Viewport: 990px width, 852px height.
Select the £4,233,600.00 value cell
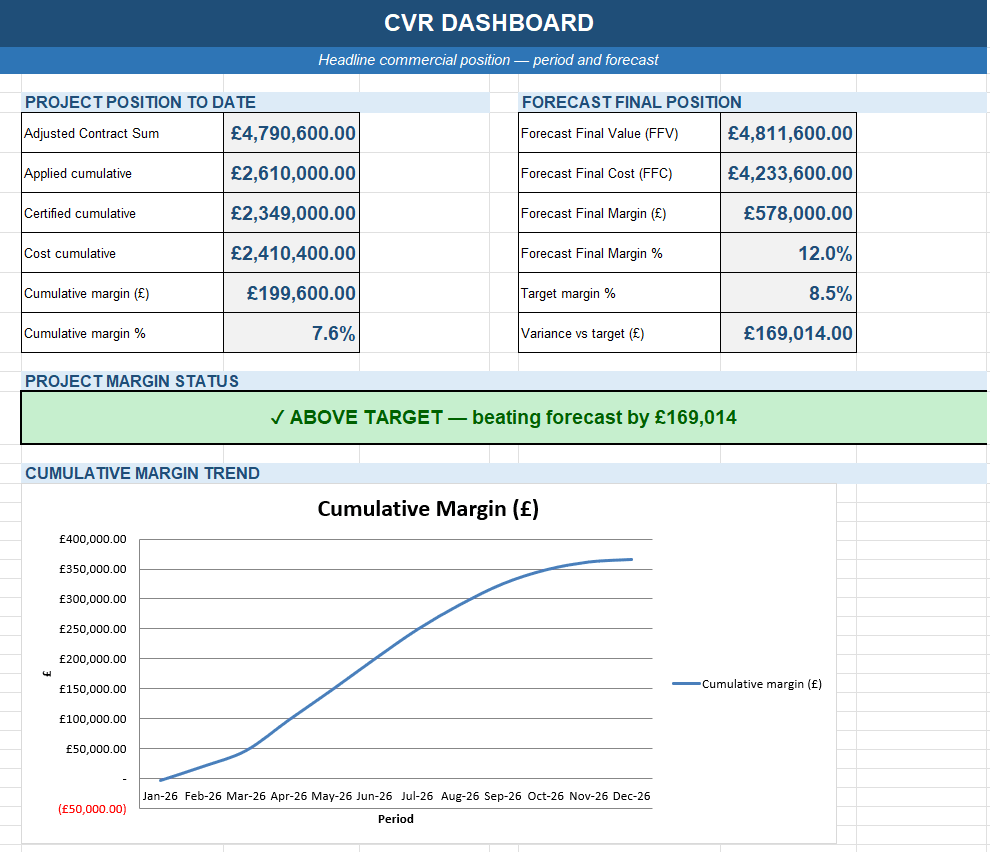789,173
